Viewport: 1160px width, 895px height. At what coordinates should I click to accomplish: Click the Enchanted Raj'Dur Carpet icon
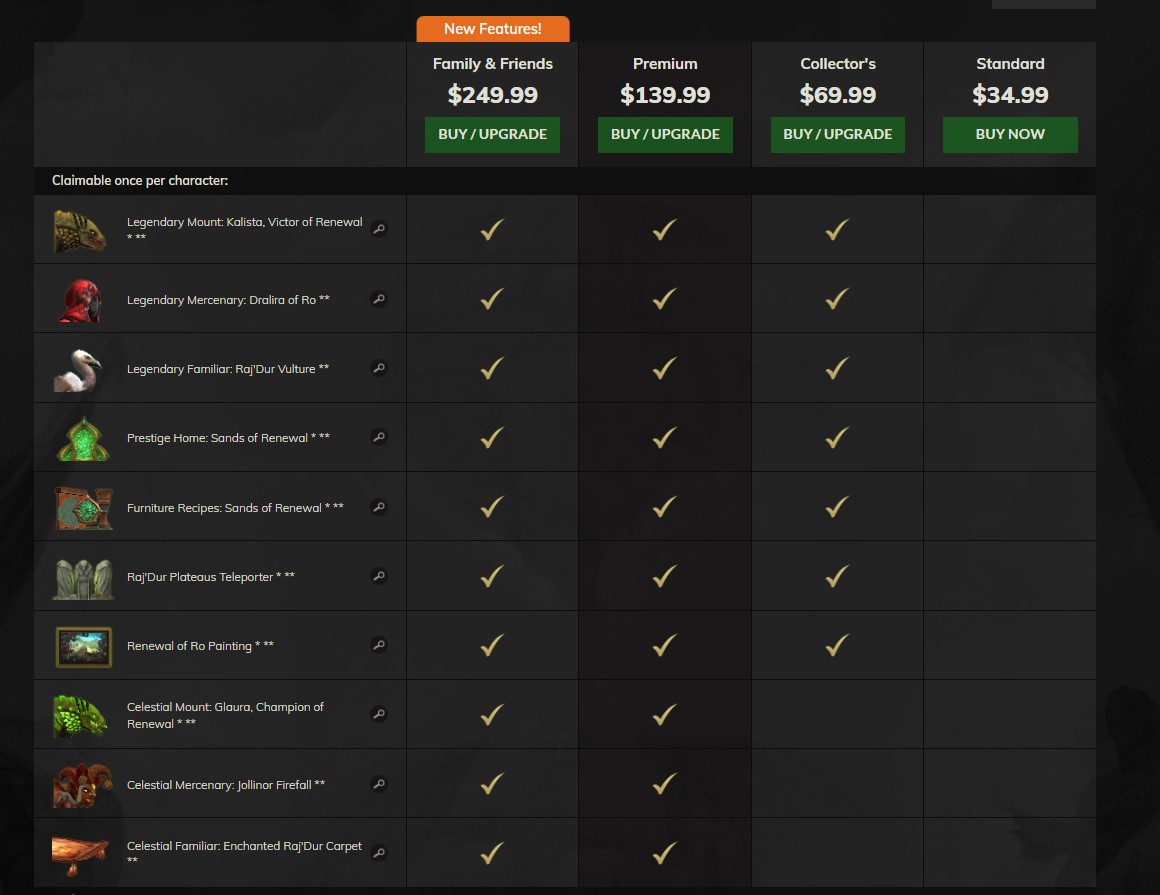(80, 854)
